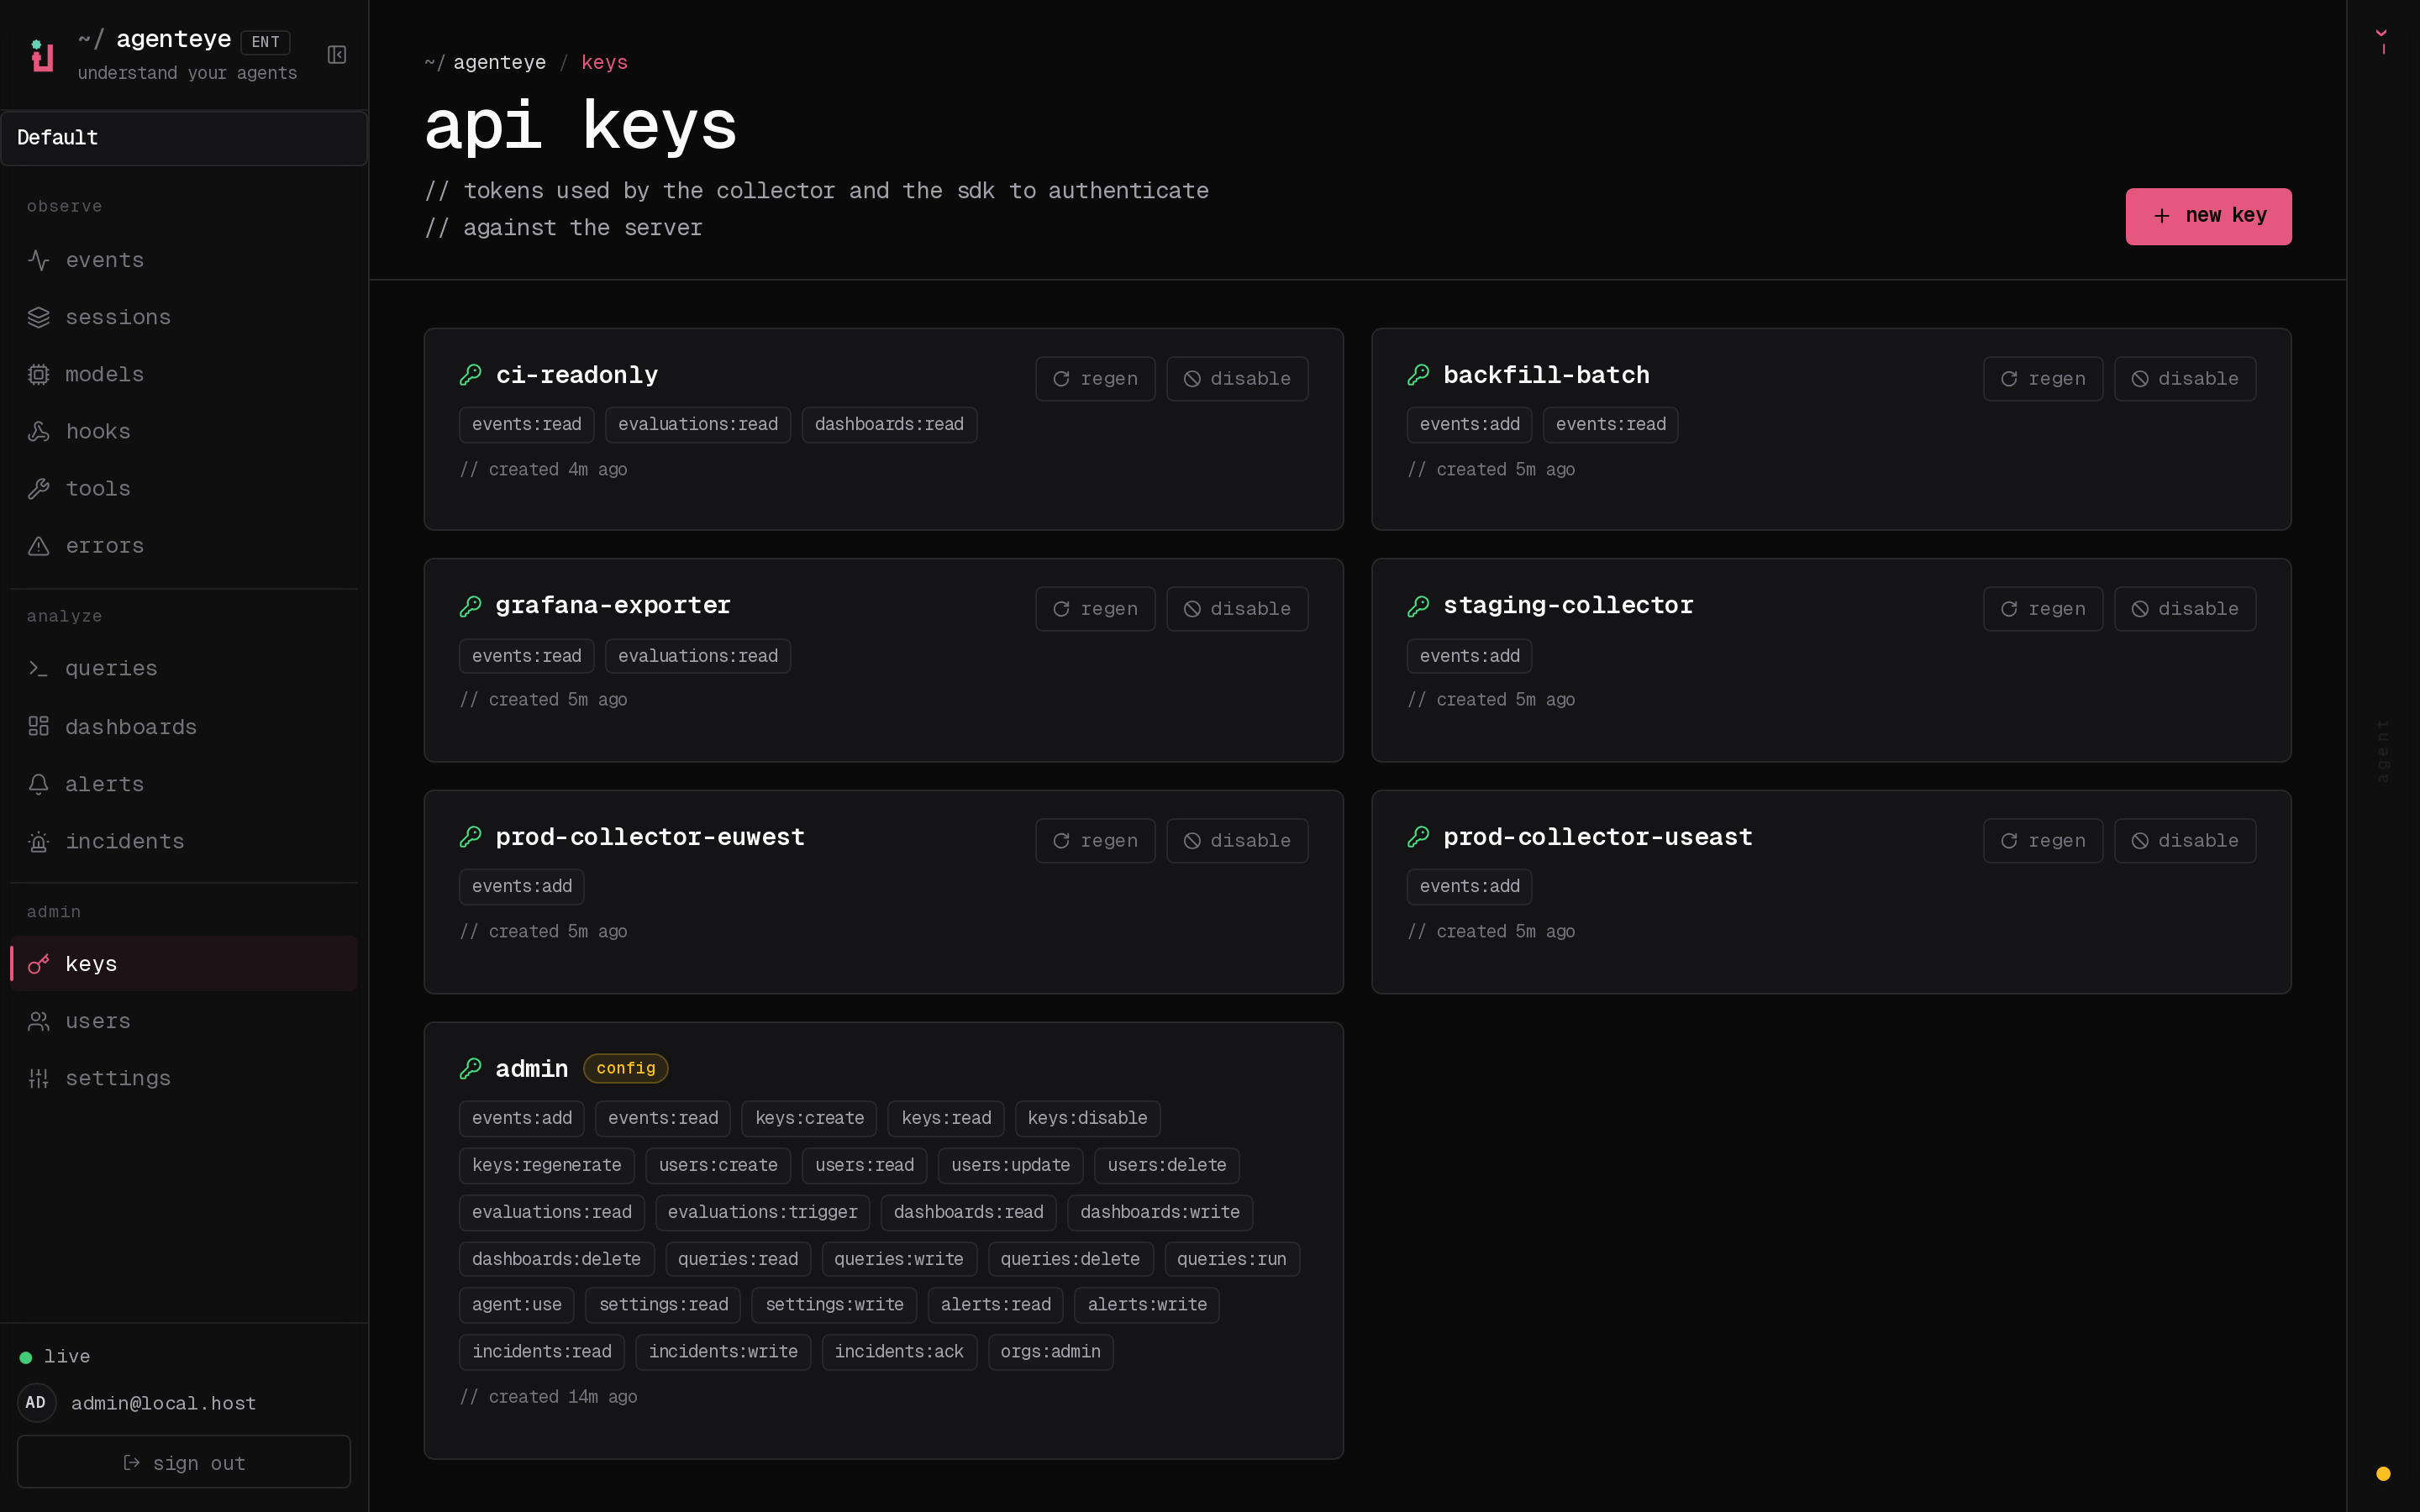This screenshot has height=1512, width=2420.
Task: Regenerate the staging-collector key
Action: click(2043, 609)
